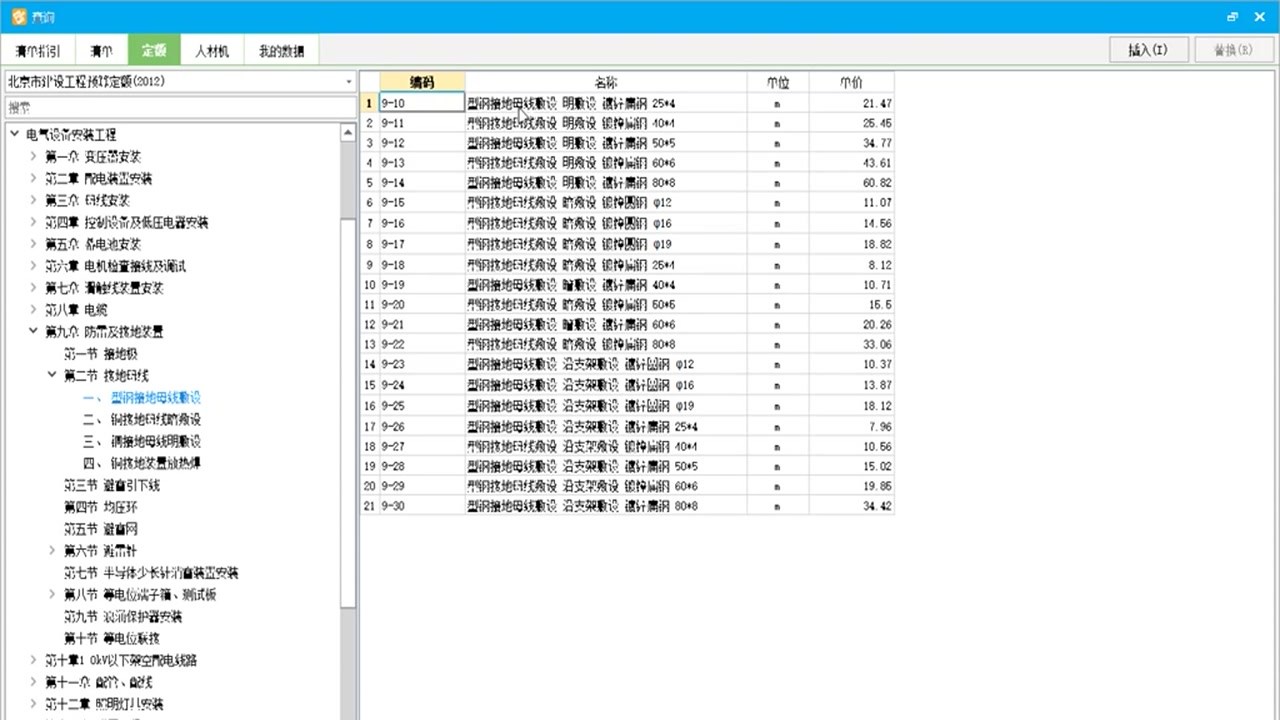The height and width of the screenshot is (720, 1280).
Task: Expand the 第三章 母线安装 node arrow
Action: click(x=33, y=200)
